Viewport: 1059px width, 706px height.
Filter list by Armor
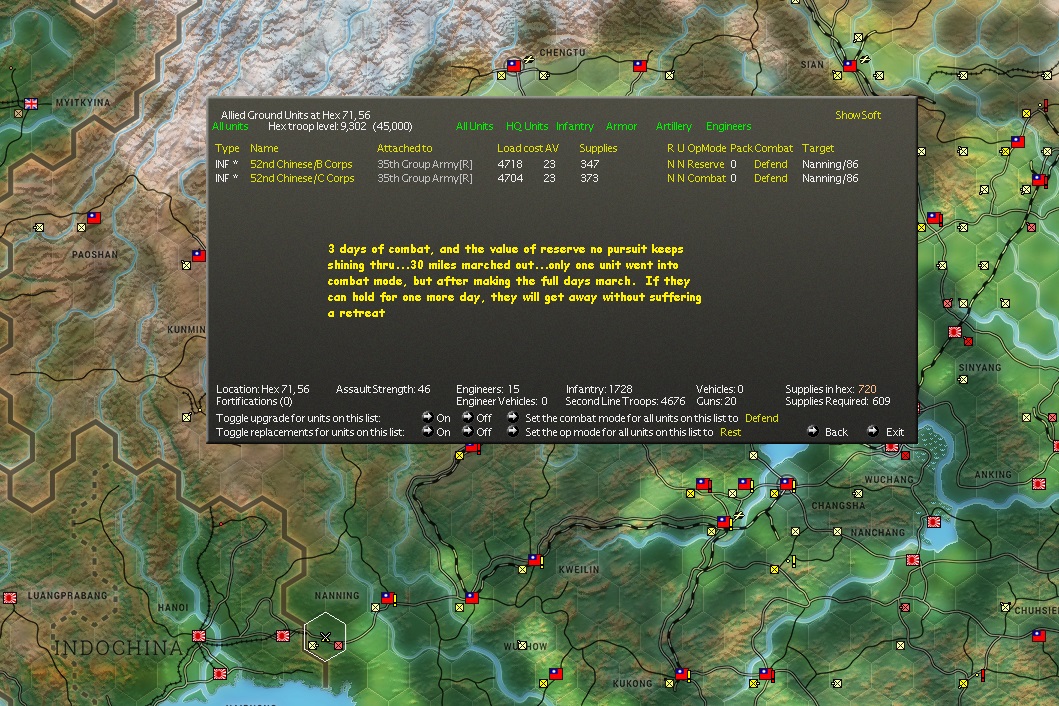[x=621, y=126]
